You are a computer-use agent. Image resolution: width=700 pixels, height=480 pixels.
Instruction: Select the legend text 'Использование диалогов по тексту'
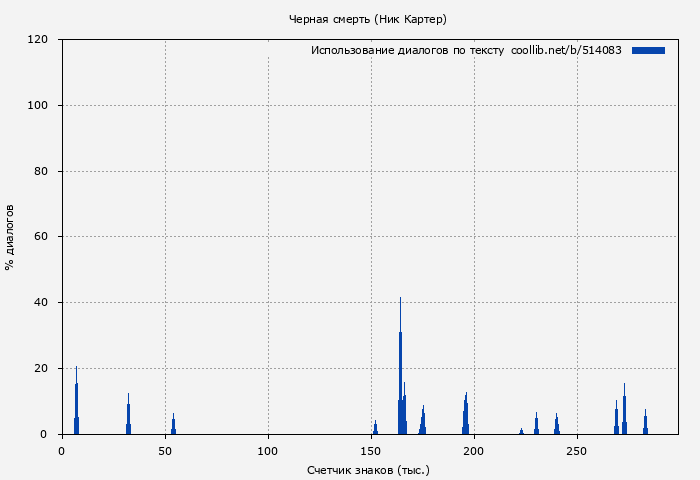click(407, 50)
